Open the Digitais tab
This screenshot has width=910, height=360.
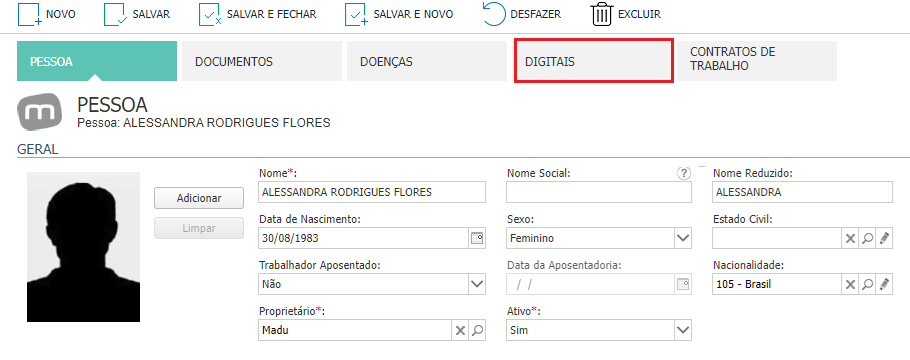[594, 61]
